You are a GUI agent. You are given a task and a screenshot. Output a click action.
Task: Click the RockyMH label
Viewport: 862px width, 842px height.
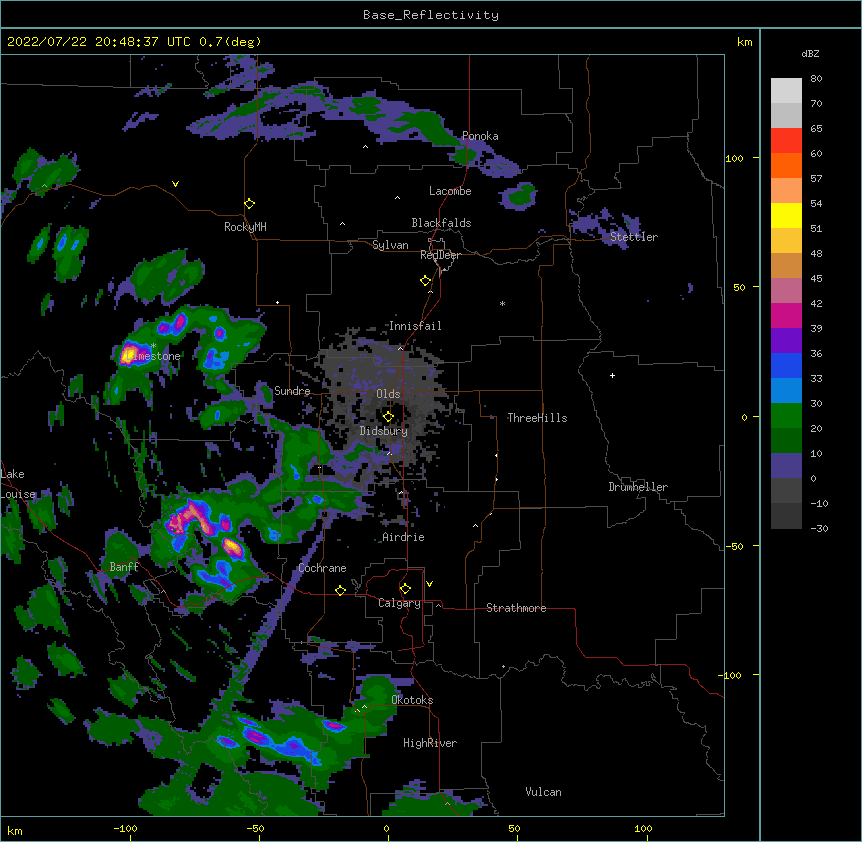coord(245,227)
